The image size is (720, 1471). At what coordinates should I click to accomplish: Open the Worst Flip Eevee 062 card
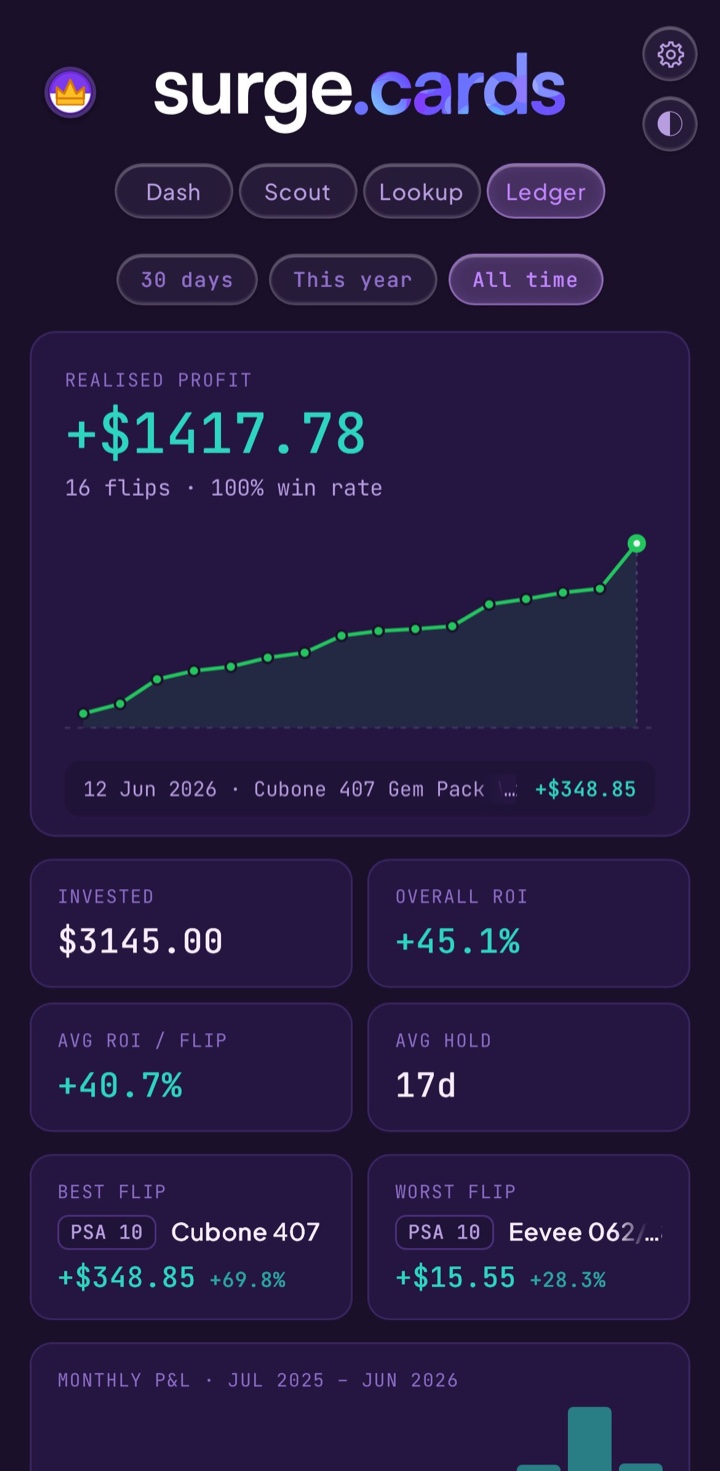click(529, 1237)
